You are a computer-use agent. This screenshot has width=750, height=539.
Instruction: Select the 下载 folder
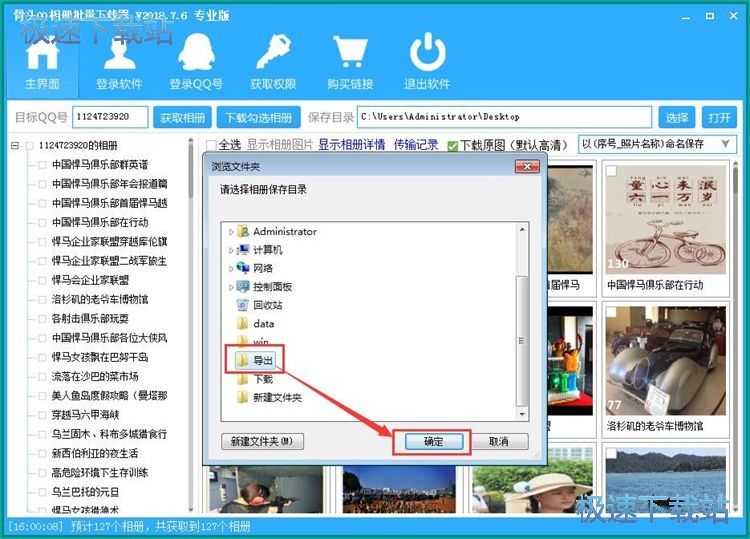[263, 379]
